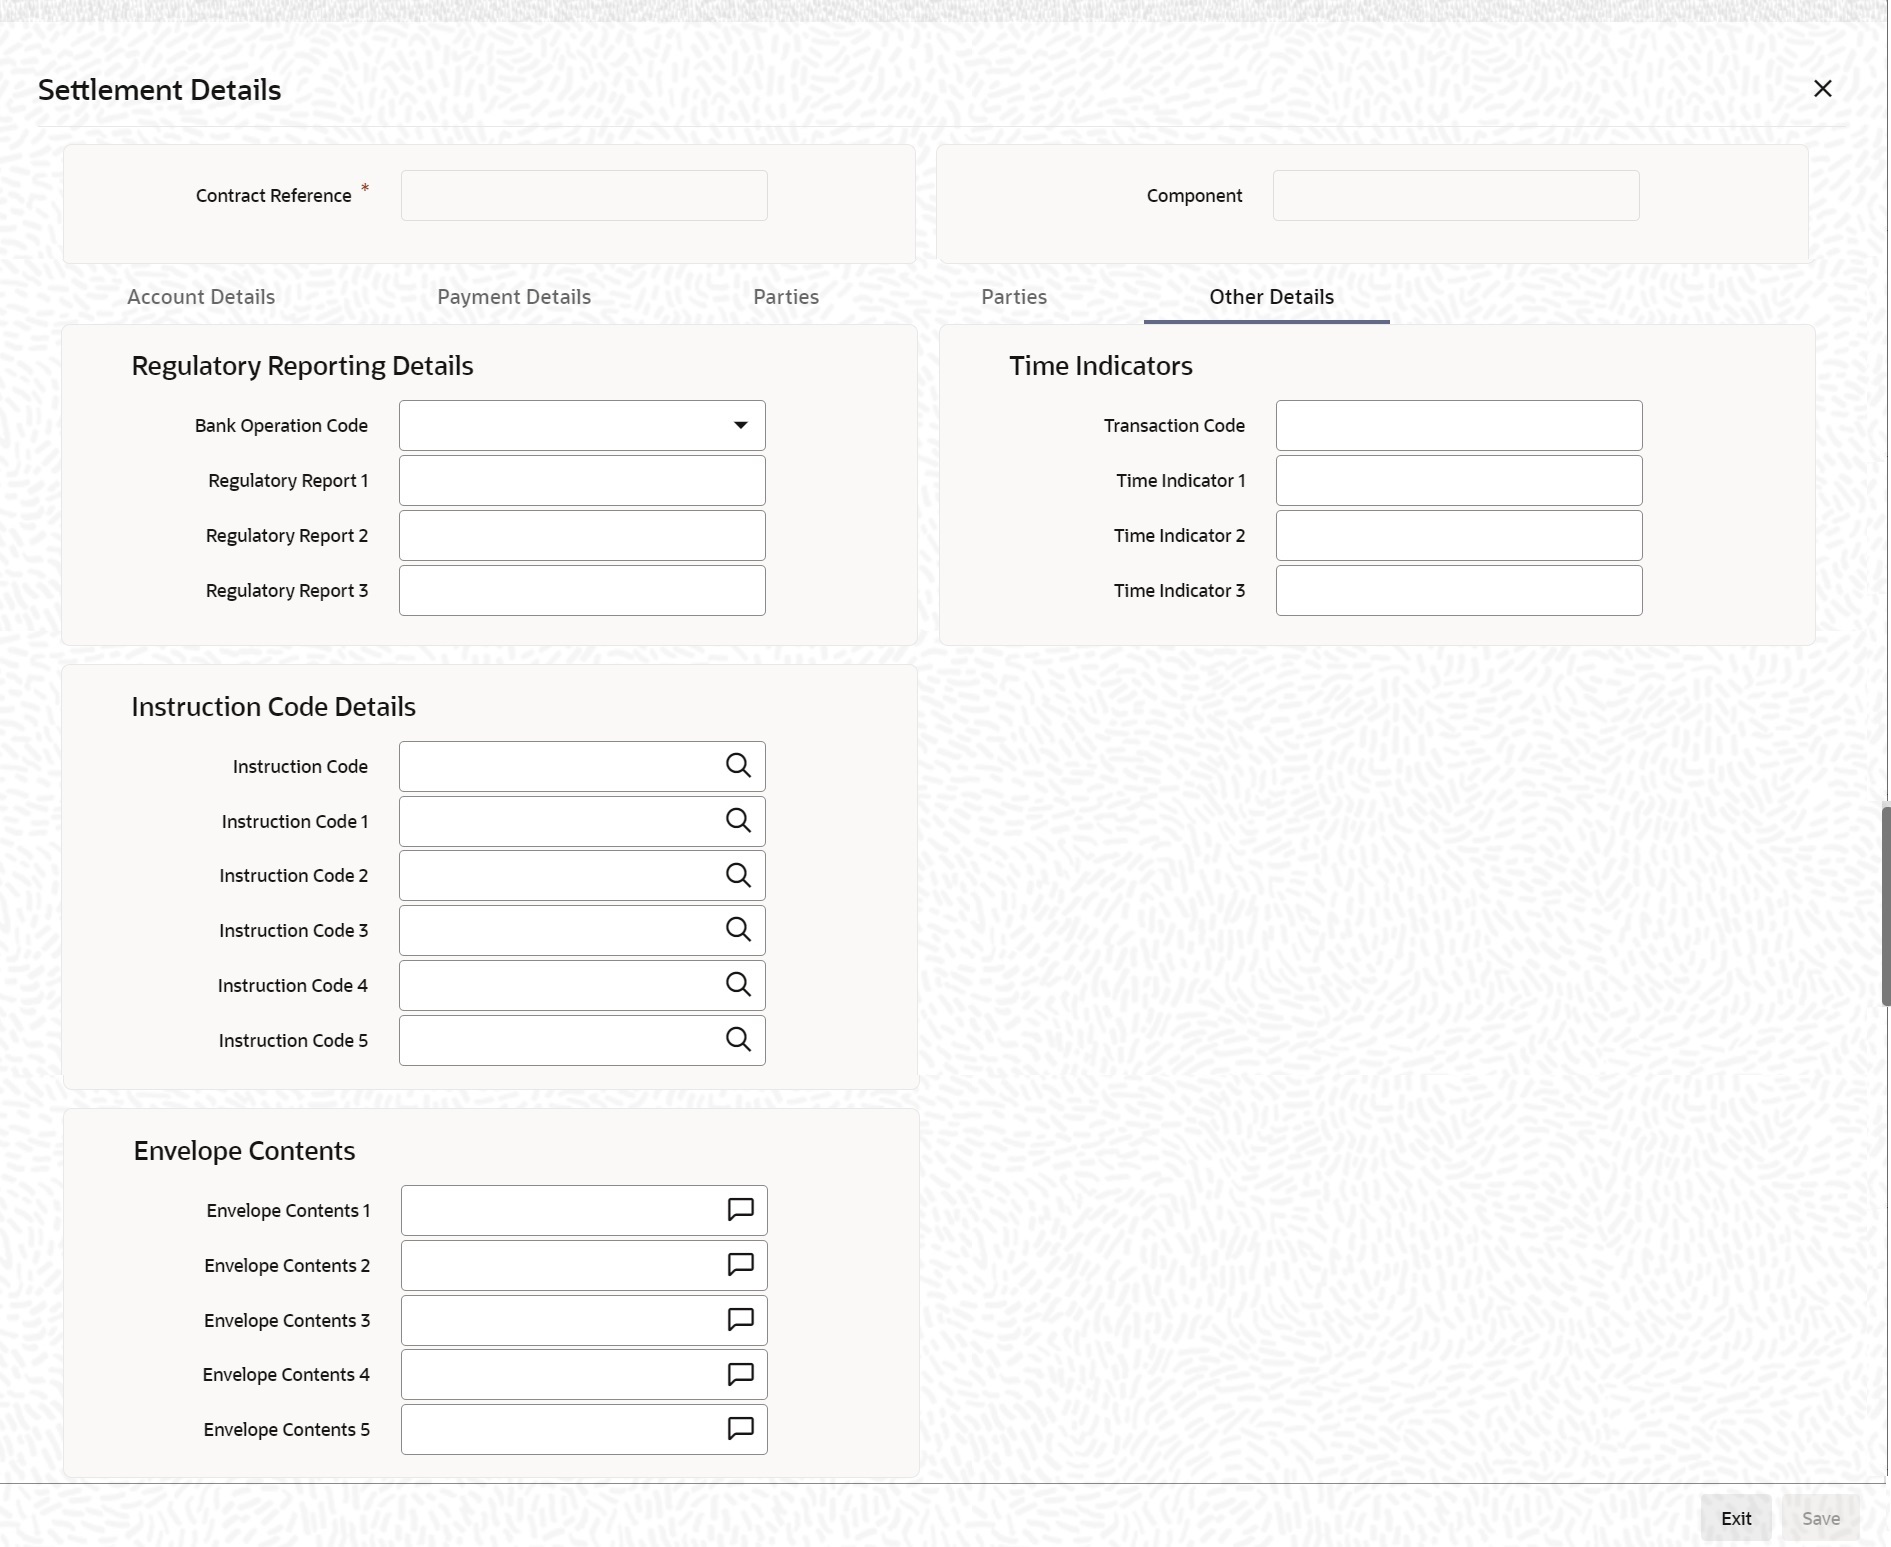Focus the Contract Reference field
Screen dimensions: 1891x1547
click(x=584, y=196)
